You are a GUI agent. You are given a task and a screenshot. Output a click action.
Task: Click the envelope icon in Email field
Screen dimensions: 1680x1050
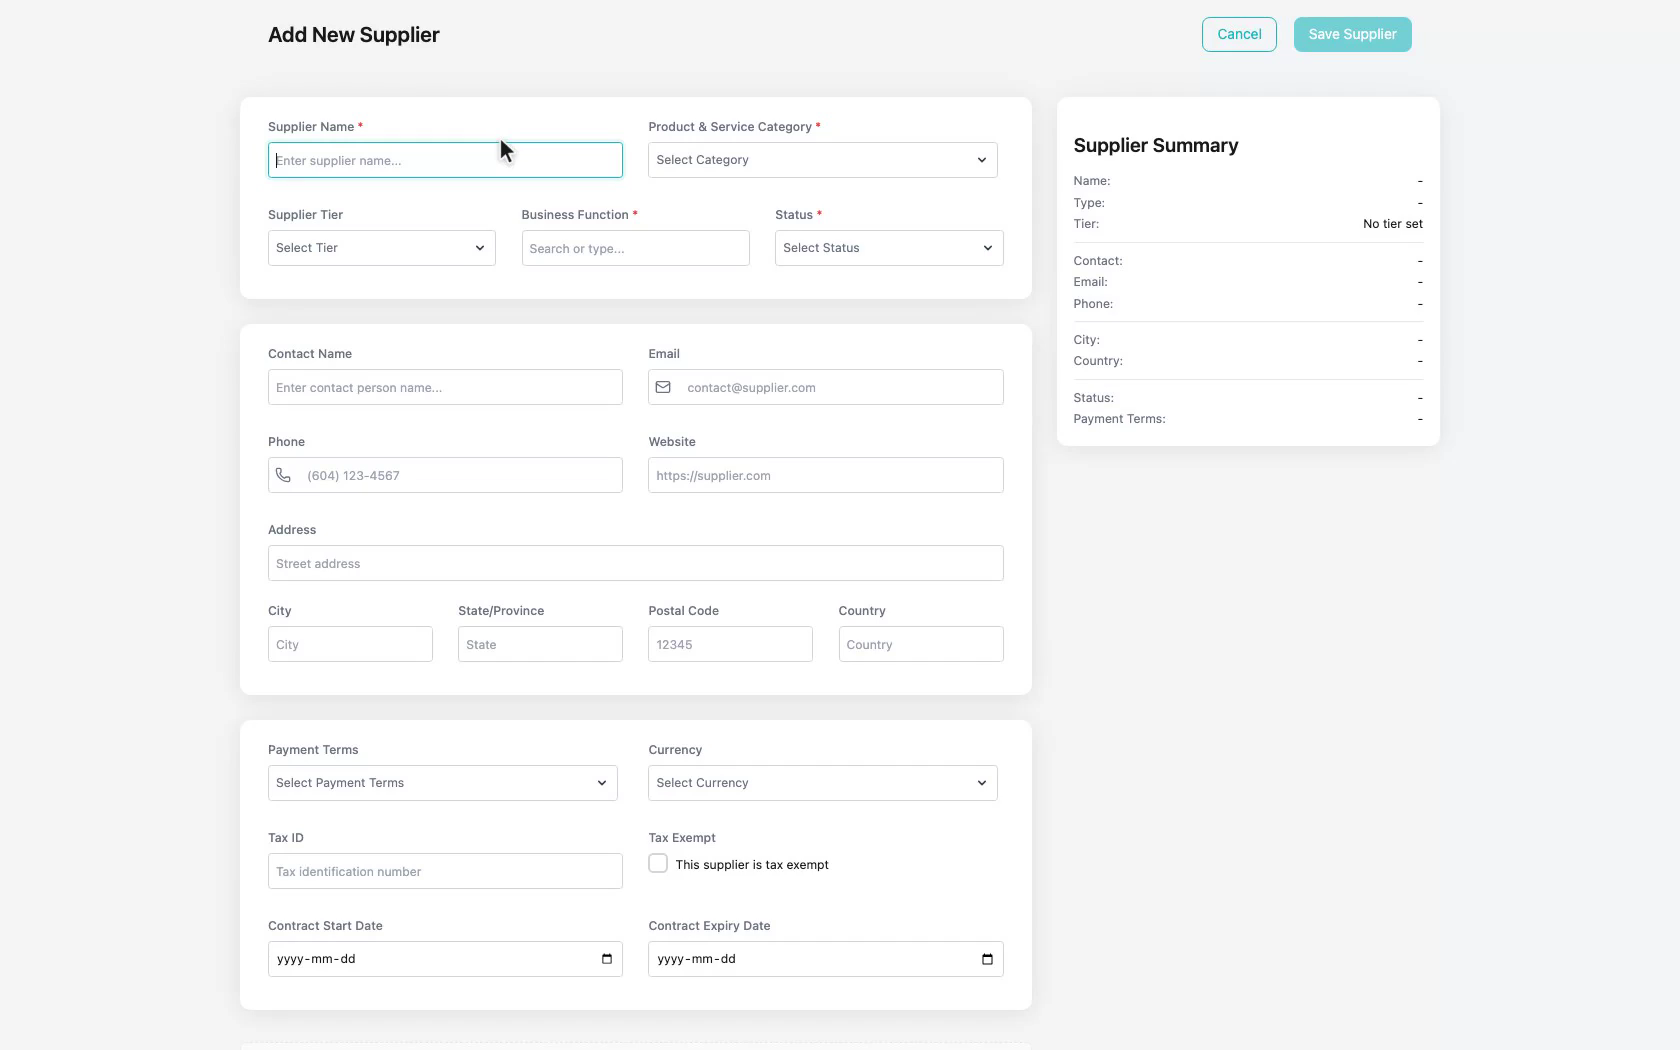[663, 387]
